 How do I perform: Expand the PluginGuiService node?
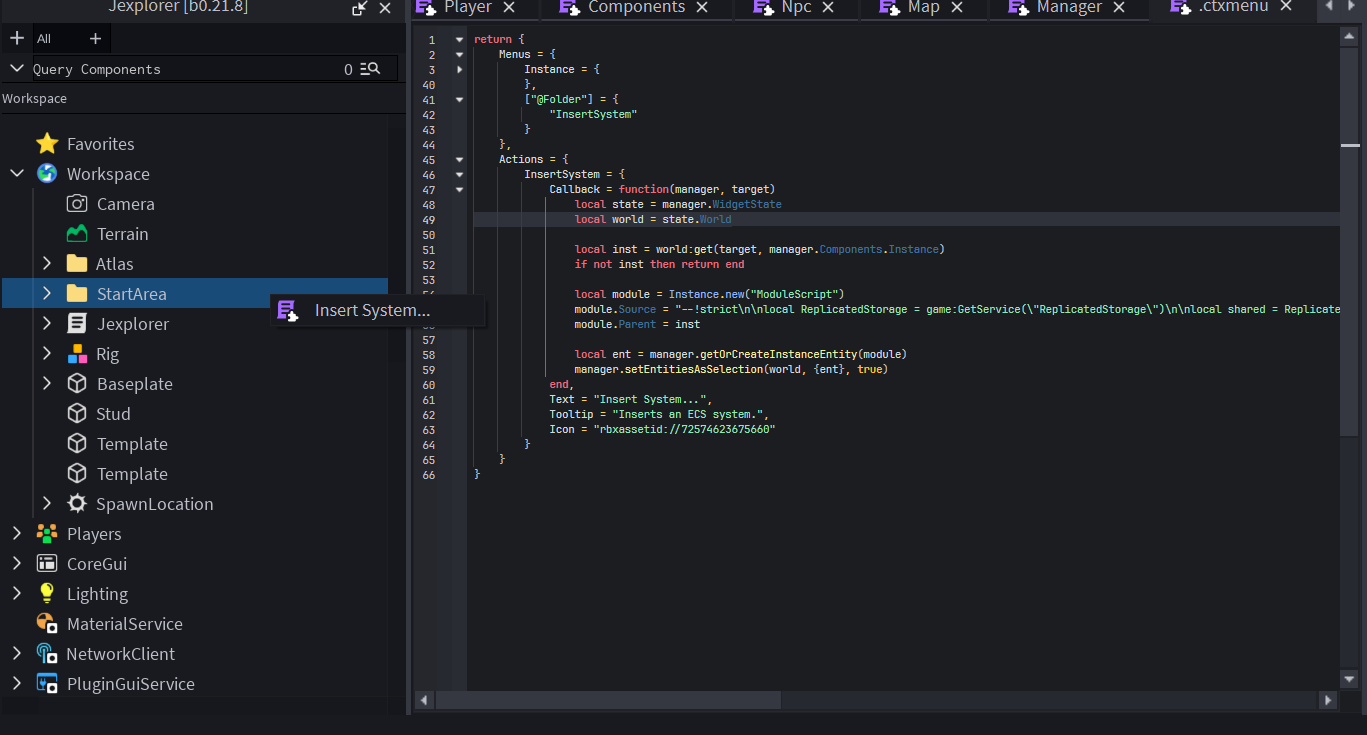click(17, 684)
